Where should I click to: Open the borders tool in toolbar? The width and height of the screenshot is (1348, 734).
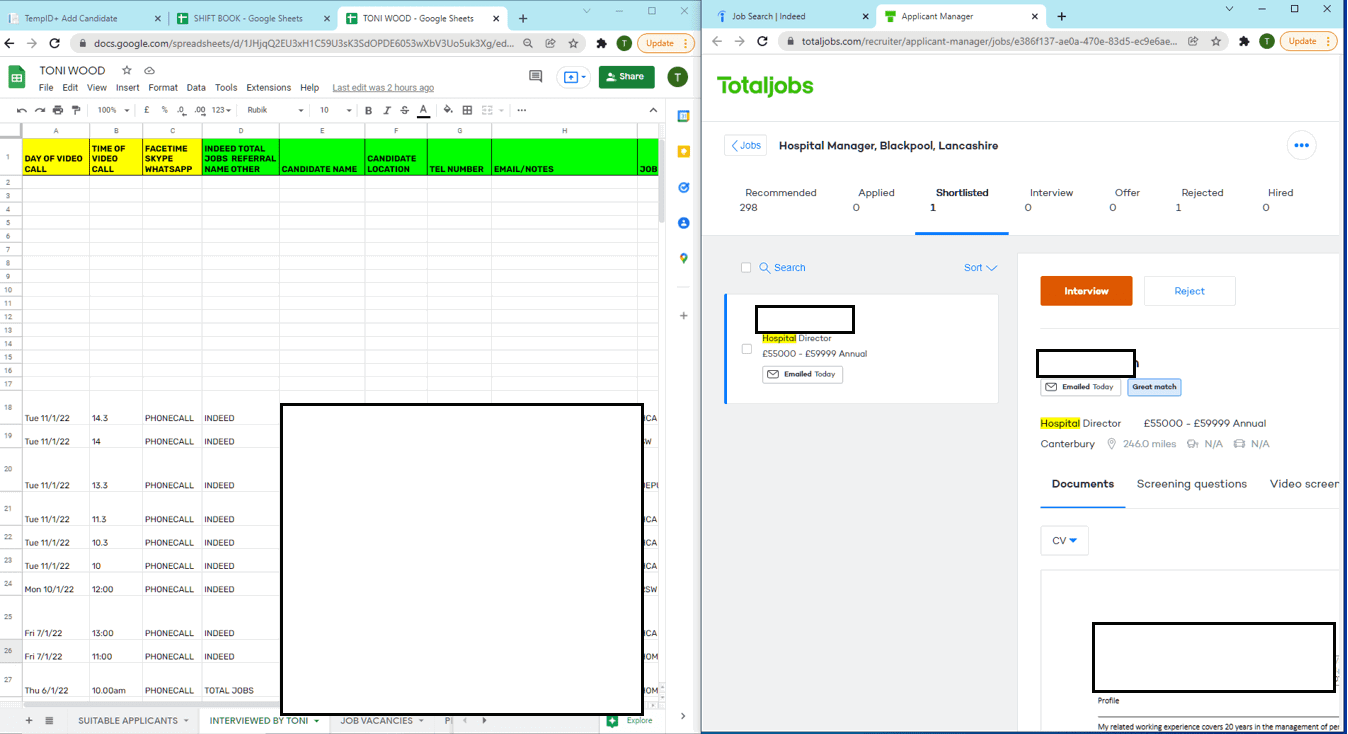click(467, 110)
